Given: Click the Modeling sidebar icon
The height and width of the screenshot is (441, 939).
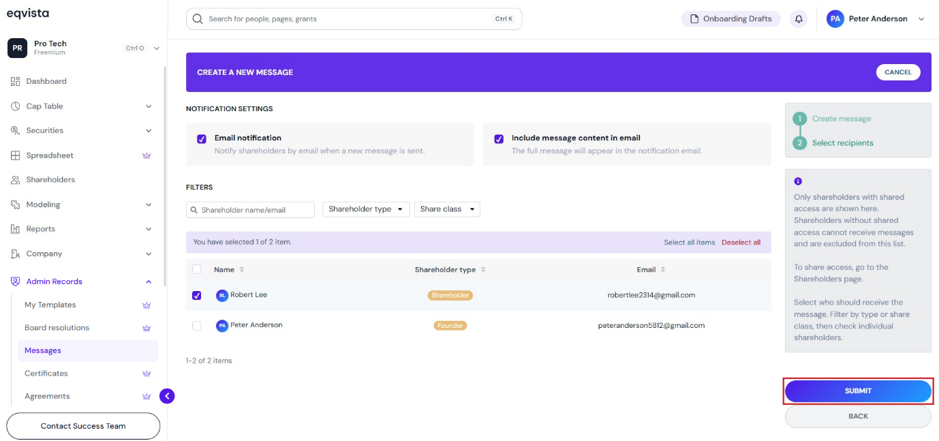Looking at the screenshot, I should 16,204.
